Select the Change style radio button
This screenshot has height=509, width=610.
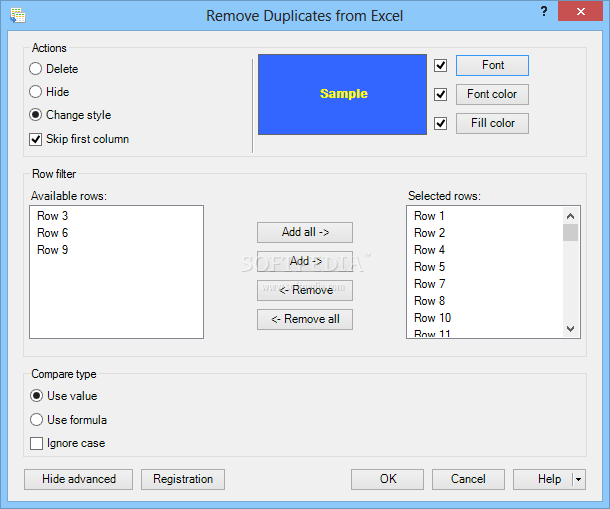(35, 114)
